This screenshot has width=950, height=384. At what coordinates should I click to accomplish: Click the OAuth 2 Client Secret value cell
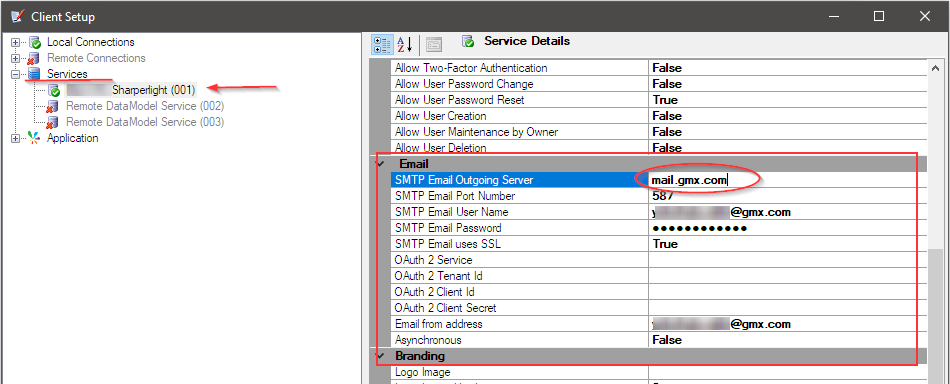[788, 308]
